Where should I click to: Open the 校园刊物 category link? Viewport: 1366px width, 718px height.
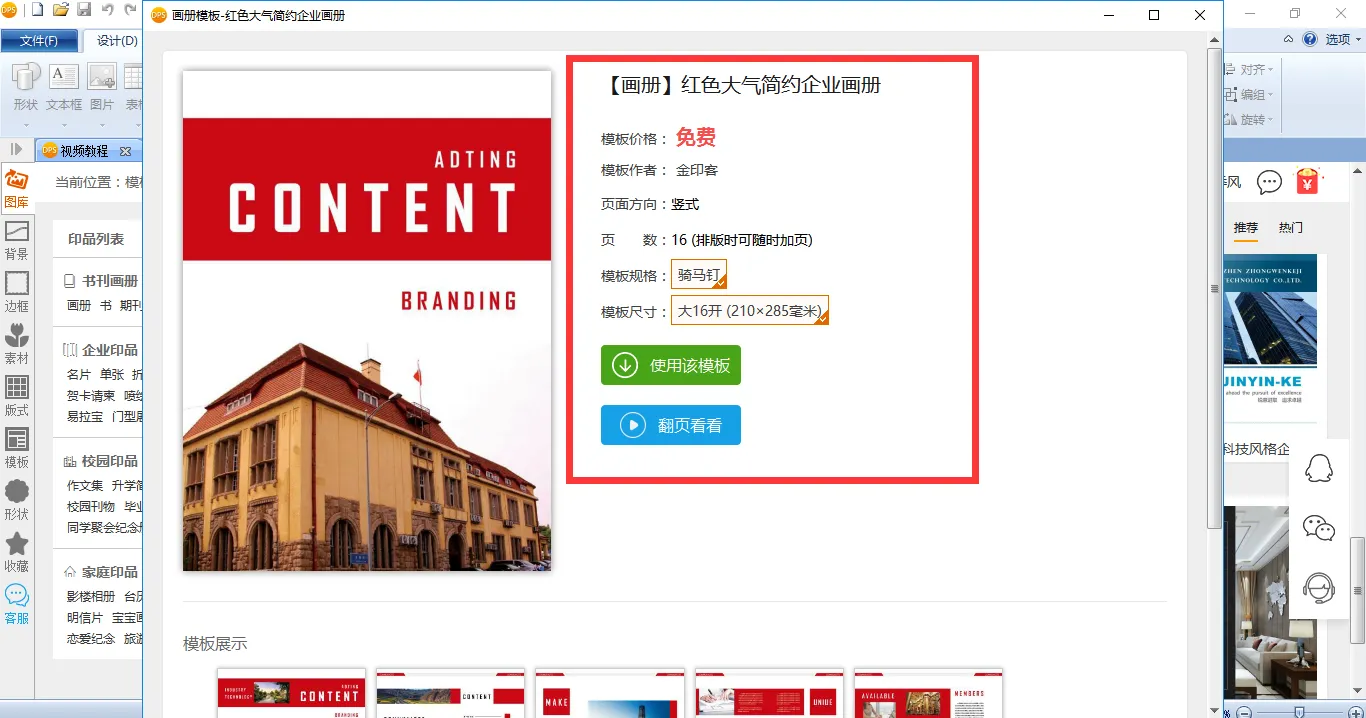point(91,506)
